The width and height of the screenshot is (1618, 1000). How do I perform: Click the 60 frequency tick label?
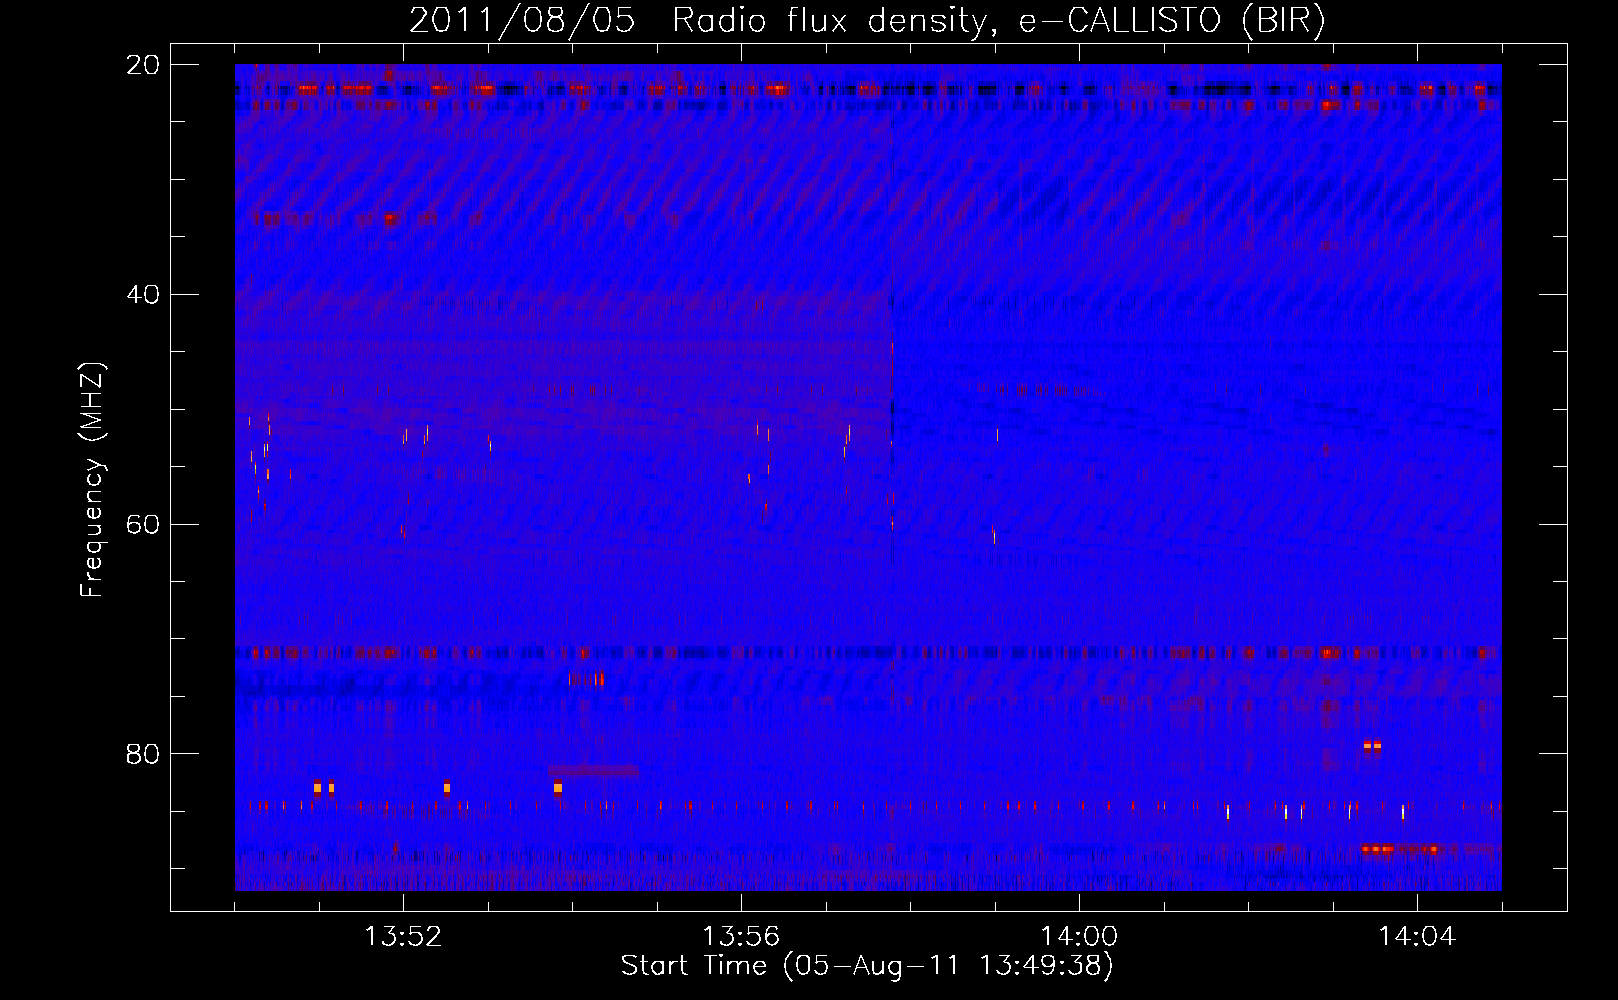pyautogui.click(x=143, y=525)
